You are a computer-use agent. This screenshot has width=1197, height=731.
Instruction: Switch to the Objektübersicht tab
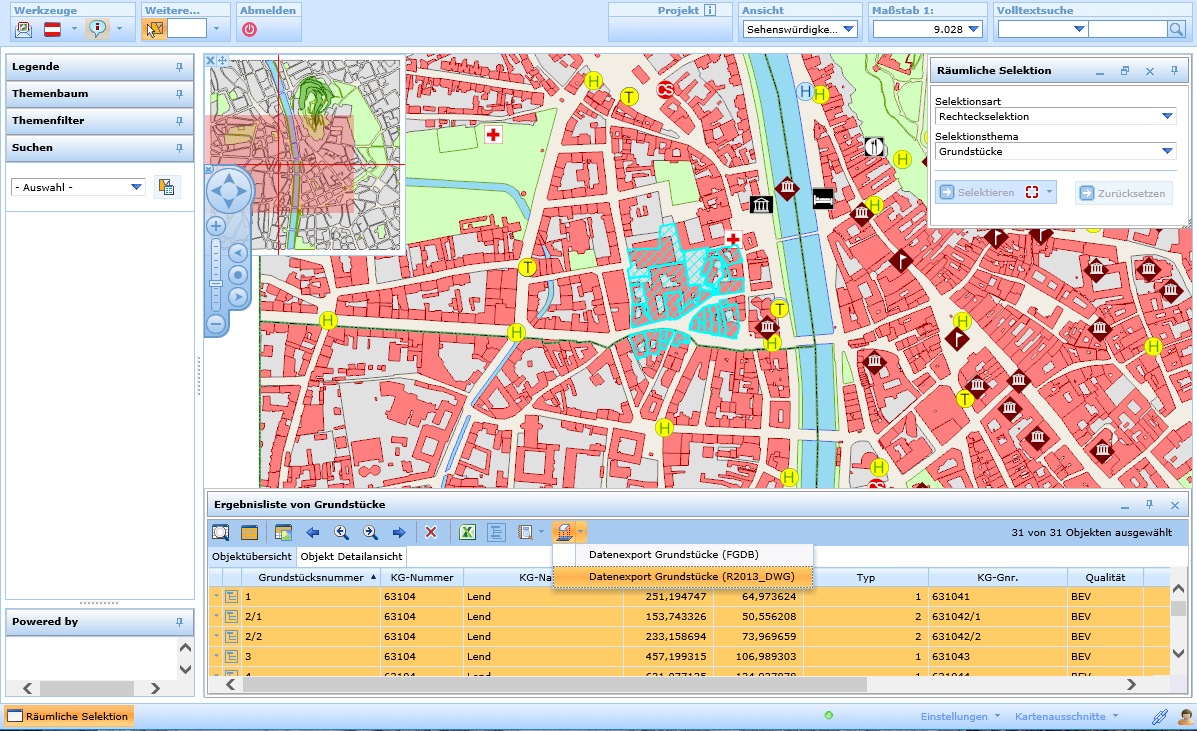coord(250,556)
